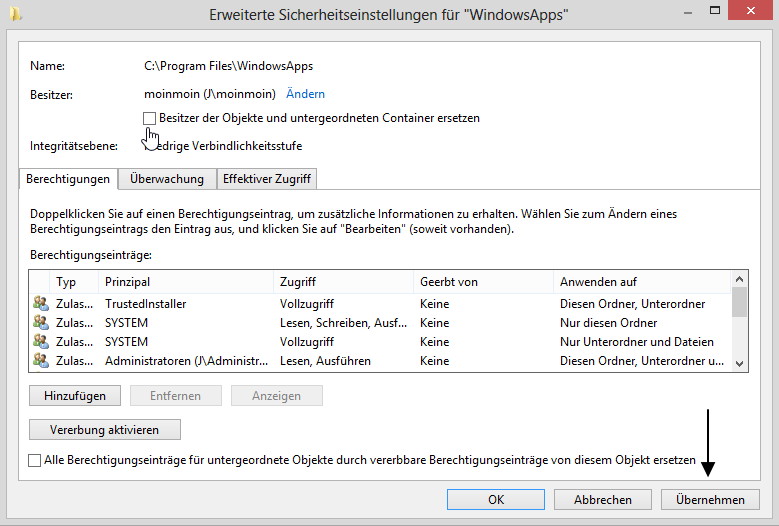Enable Besitzer der Objekte ersetzen checkbox
Image resolution: width=779 pixels, height=526 pixels.
[149, 118]
